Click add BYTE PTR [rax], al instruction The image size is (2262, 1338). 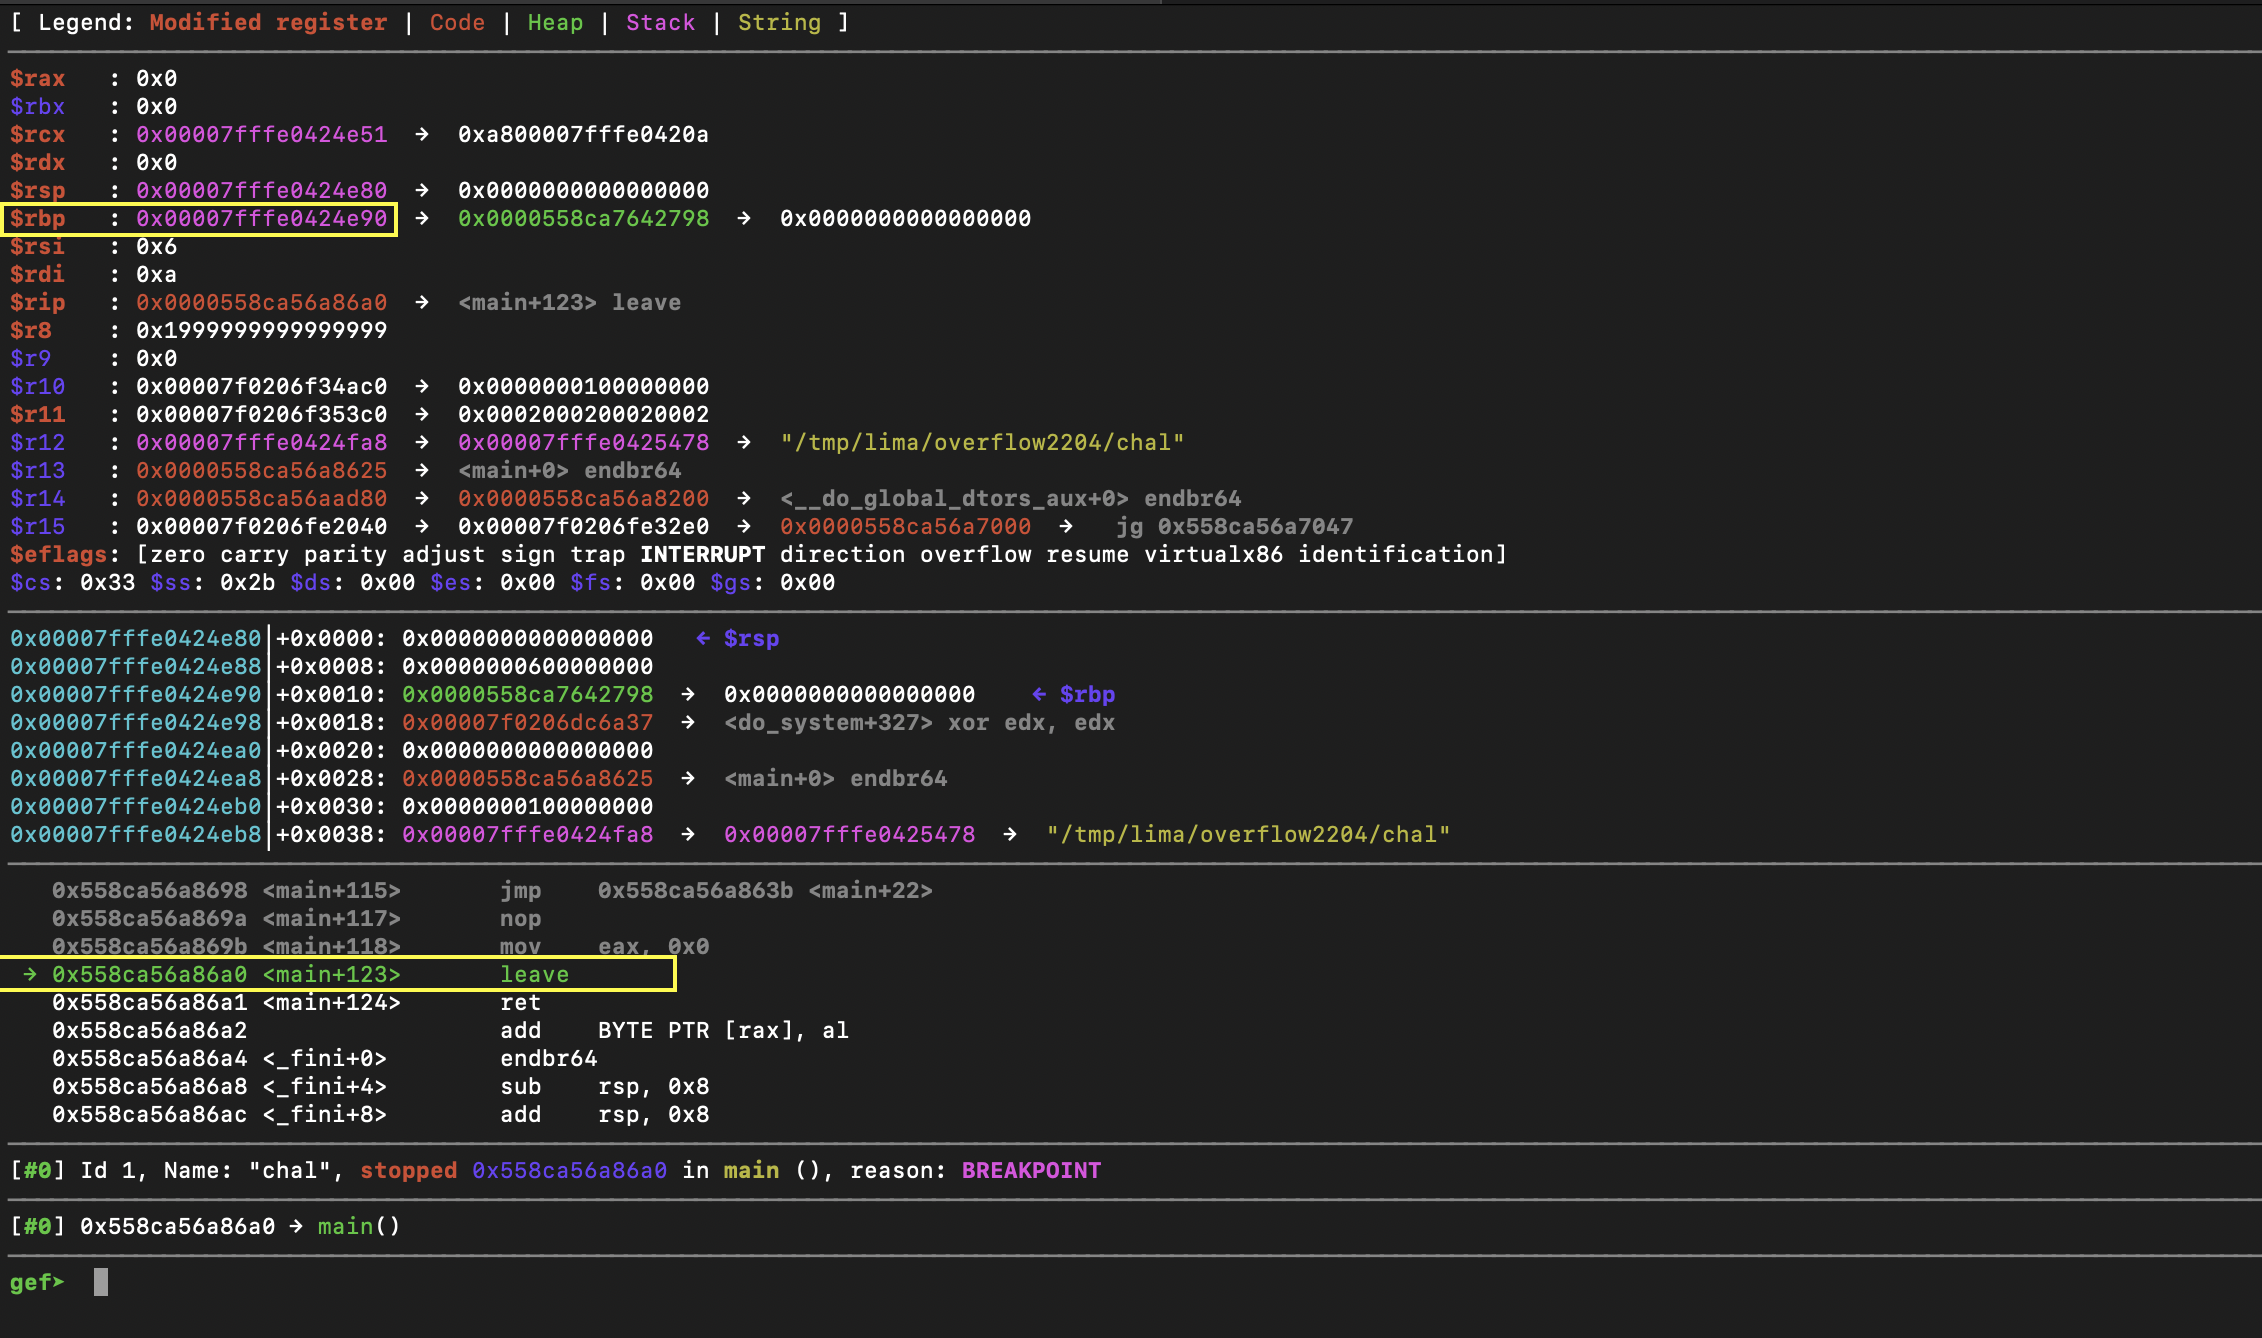(451, 1030)
